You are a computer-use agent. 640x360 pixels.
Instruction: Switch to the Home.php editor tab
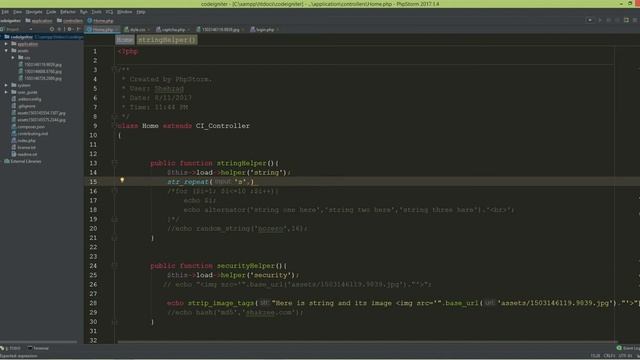coord(102,29)
